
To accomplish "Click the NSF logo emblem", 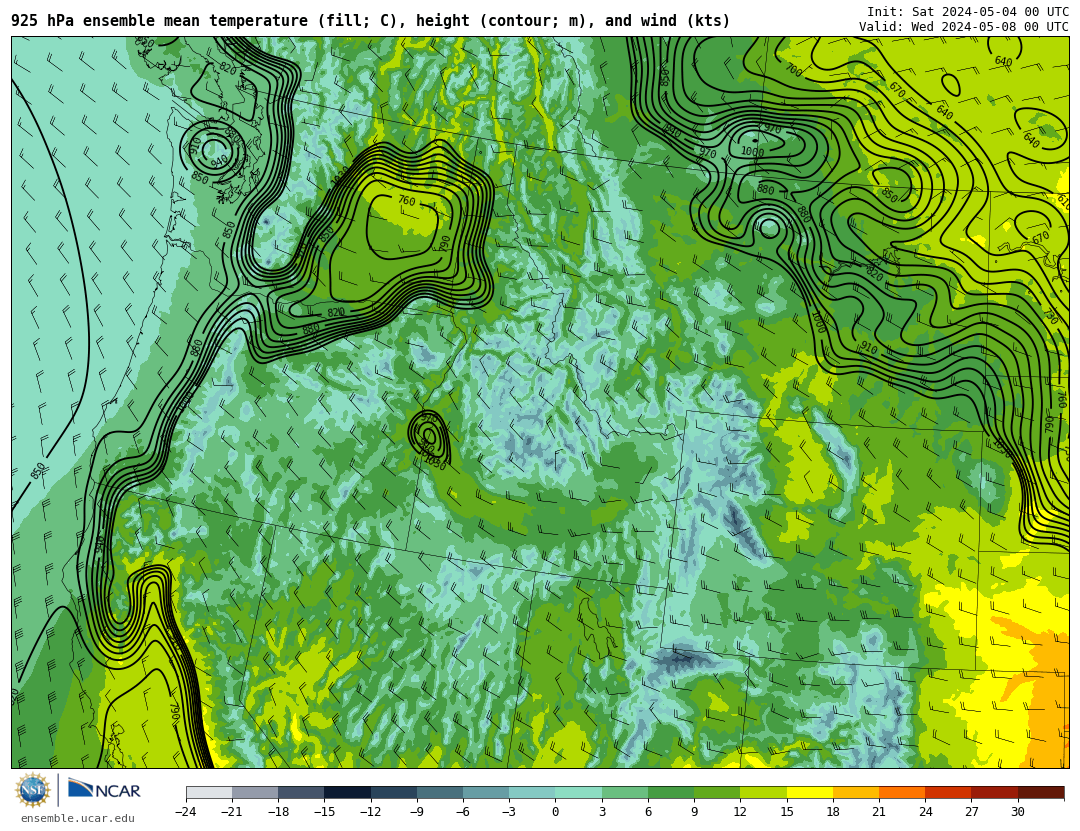I will coord(33,790).
